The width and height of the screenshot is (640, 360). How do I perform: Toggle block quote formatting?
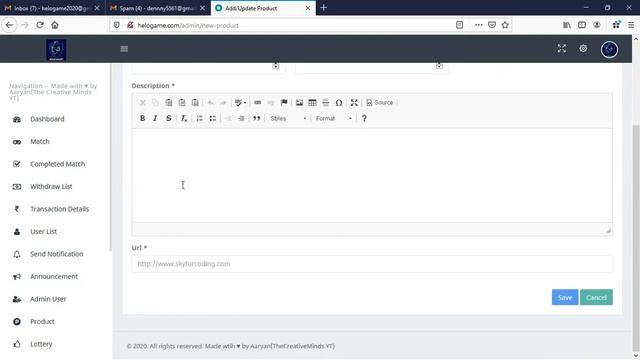(256, 118)
